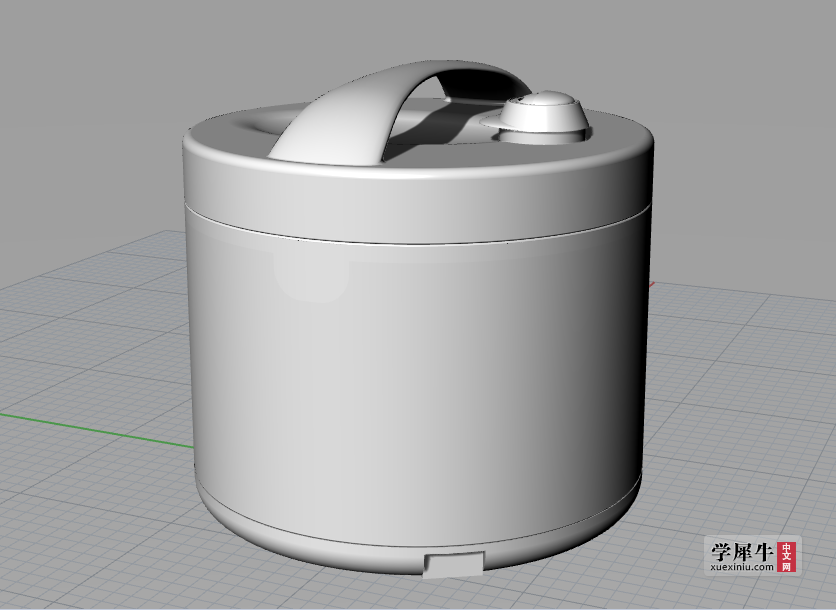Click the green axis line on the grid
The image size is (836, 610).
[96, 430]
